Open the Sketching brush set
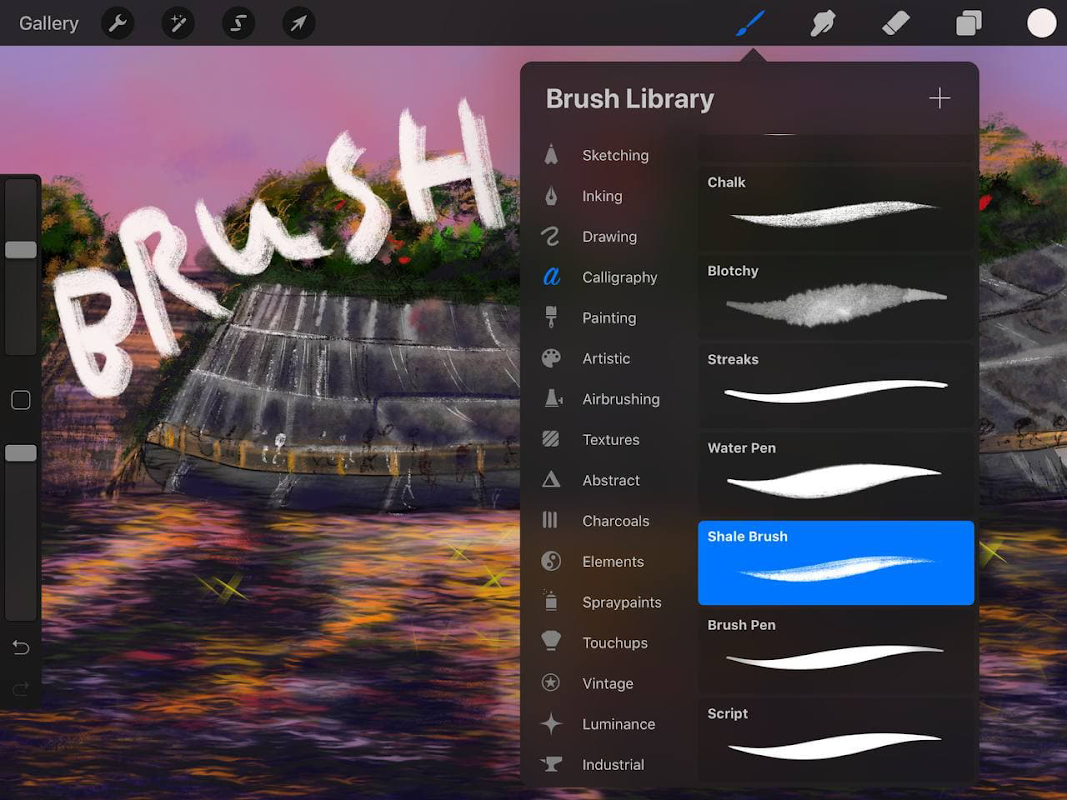Image resolution: width=1067 pixels, height=800 pixels. tap(615, 155)
